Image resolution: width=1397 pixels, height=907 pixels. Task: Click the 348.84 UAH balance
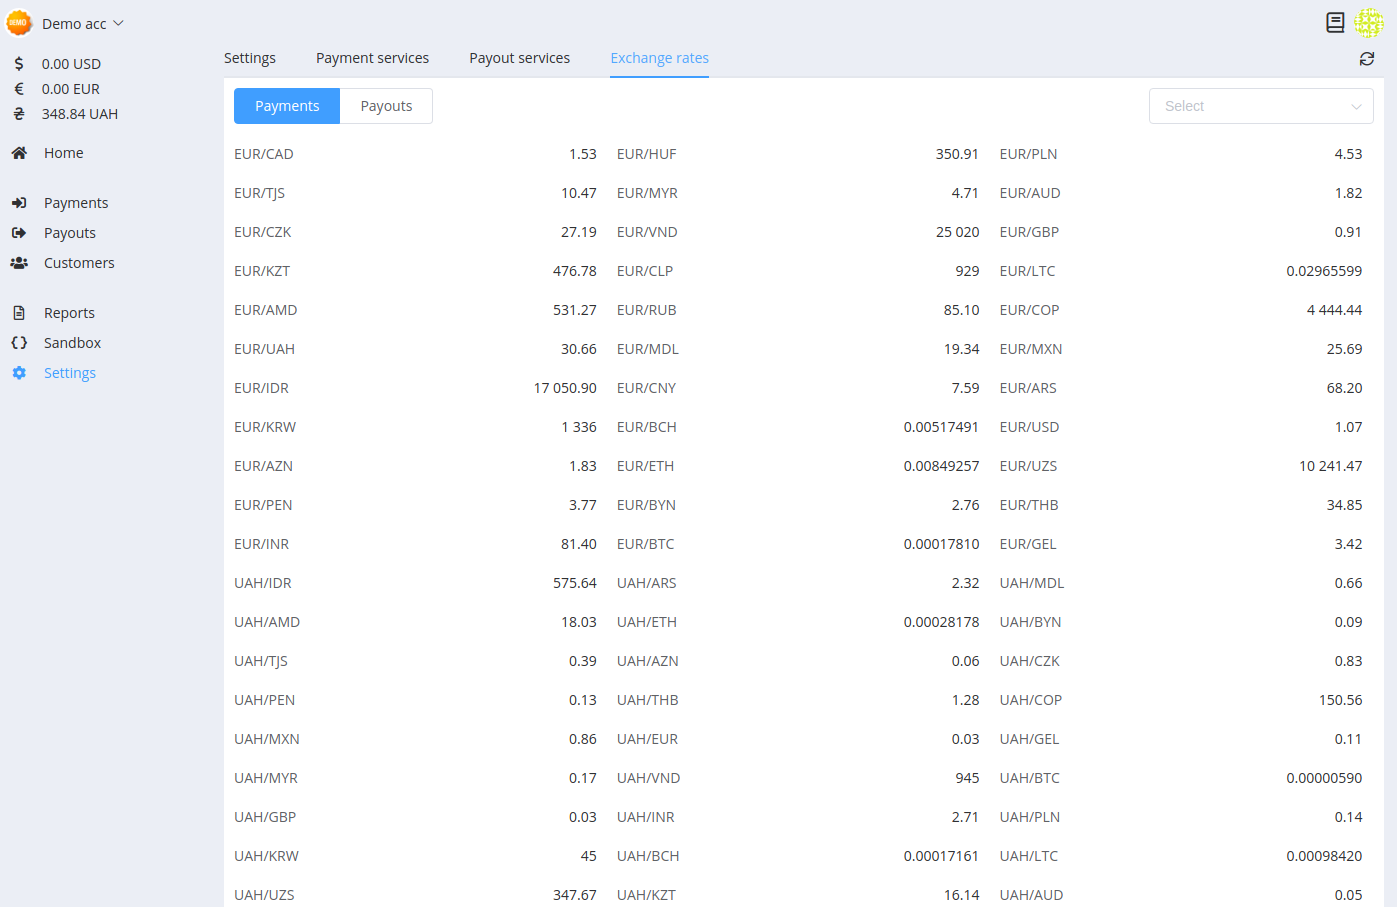(x=79, y=114)
